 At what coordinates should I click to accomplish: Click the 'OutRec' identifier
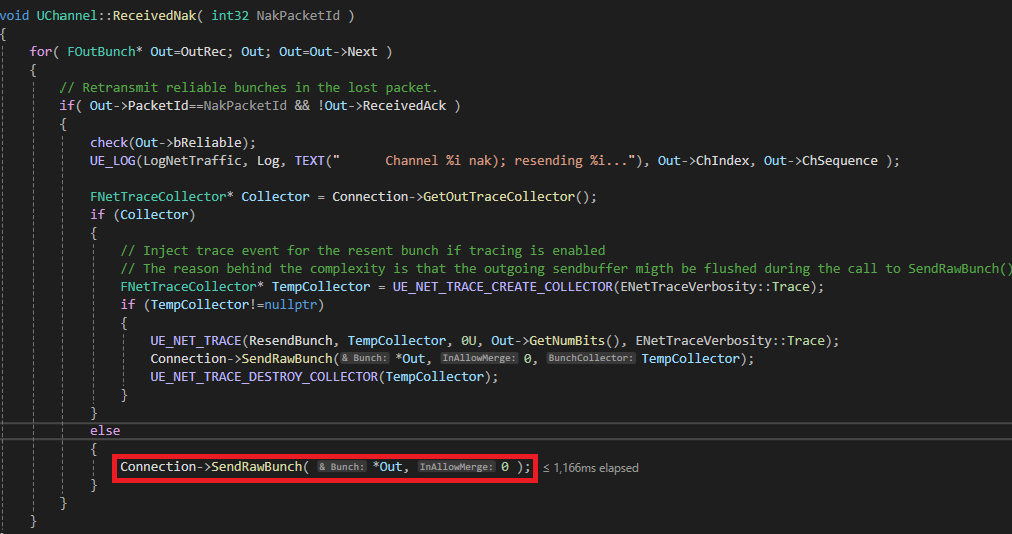pos(203,52)
